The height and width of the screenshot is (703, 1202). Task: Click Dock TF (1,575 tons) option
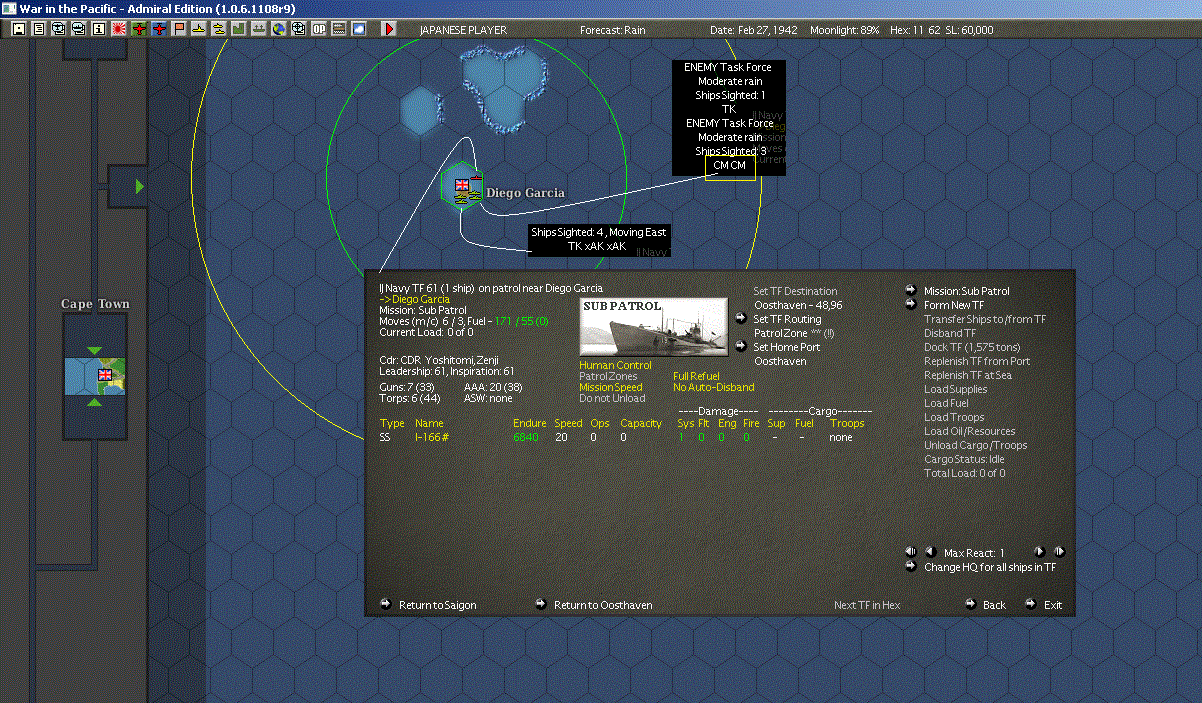pyautogui.click(x=970, y=347)
